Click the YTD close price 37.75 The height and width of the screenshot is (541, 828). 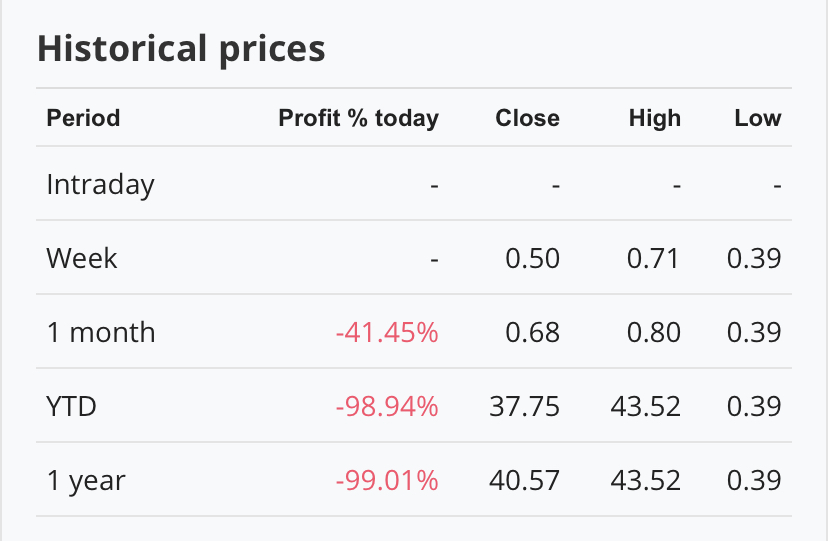point(524,406)
